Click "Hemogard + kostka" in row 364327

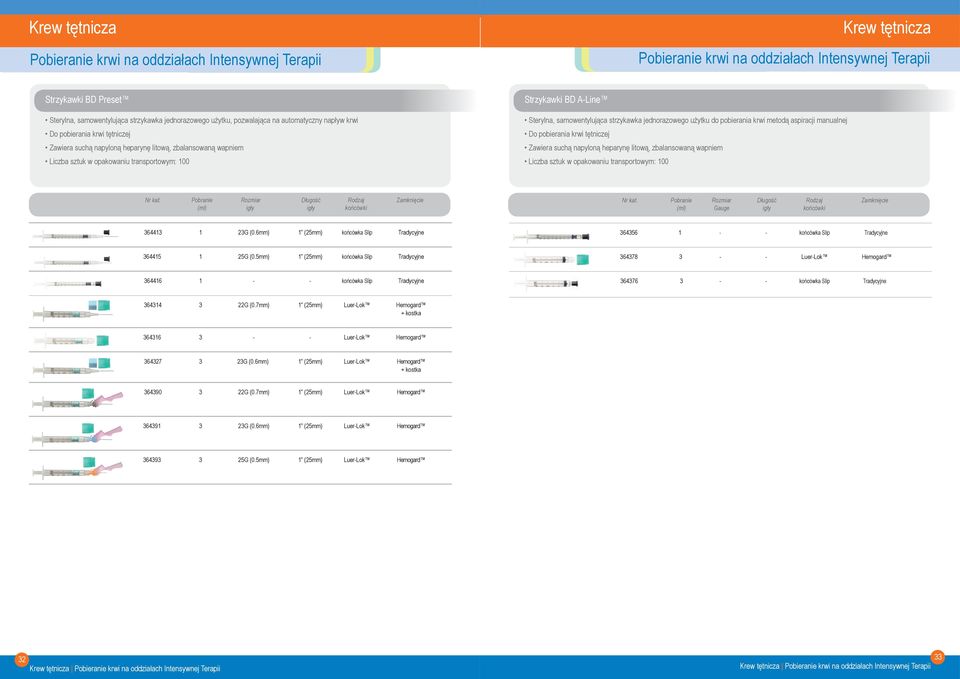pos(411,366)
